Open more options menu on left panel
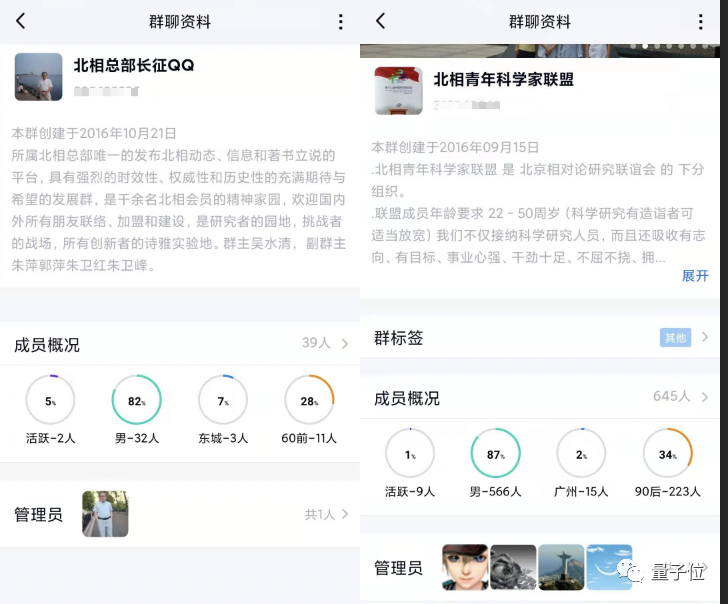 pos(340,21)
